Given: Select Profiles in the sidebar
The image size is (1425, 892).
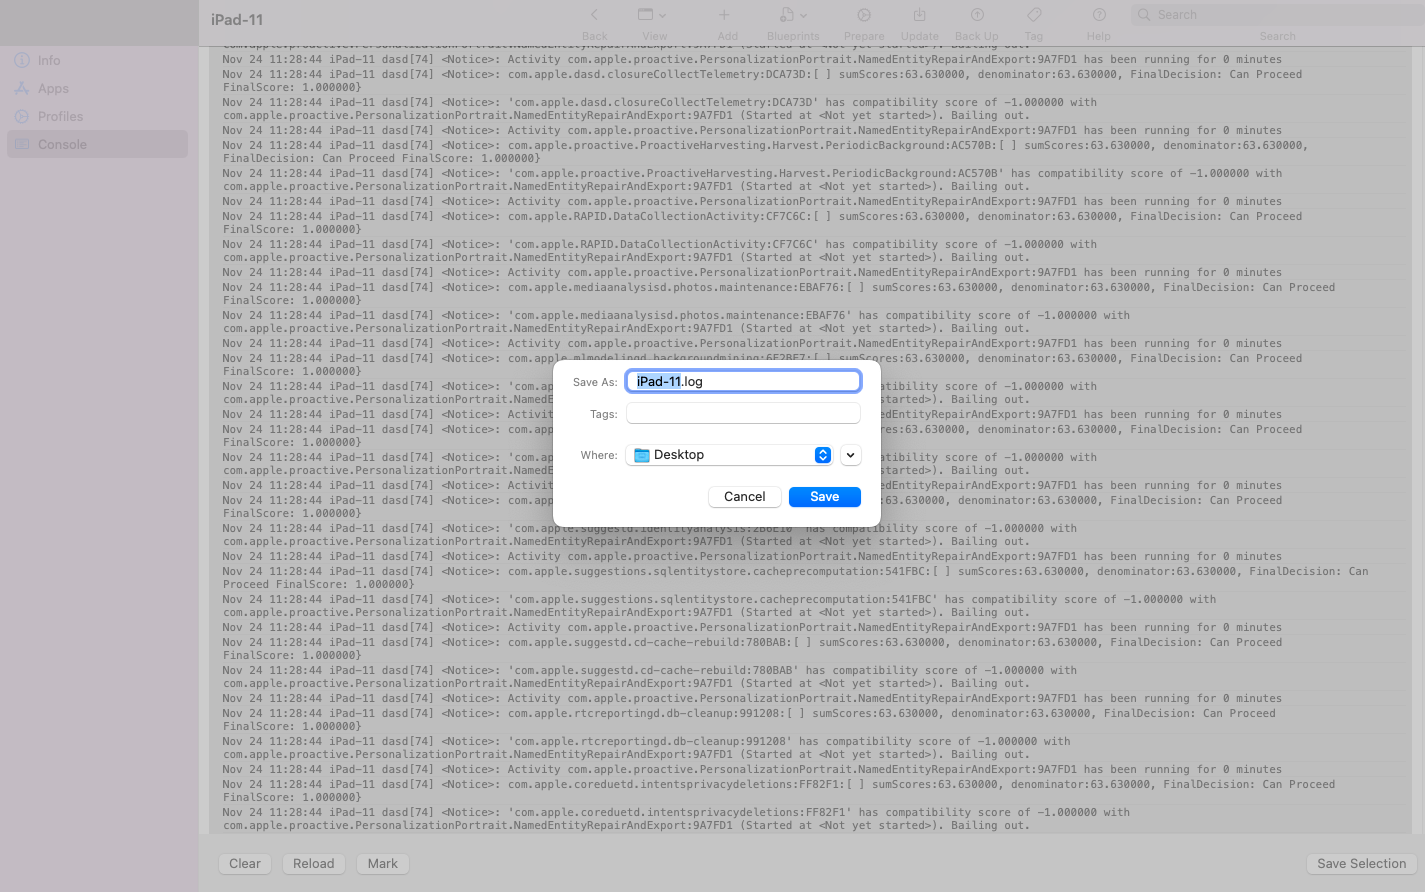Looking at the screenshot, I should tap(97, 116).
